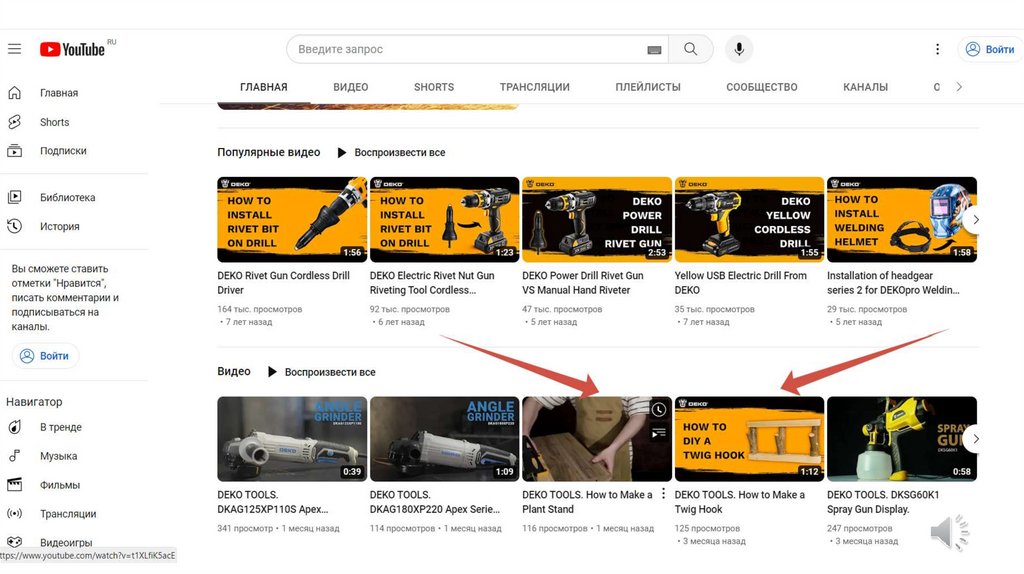Image resolution: width=1024 pixels, height=574 pixels.
Task: Click play icon next to Видео section
Action: [272, 372]
